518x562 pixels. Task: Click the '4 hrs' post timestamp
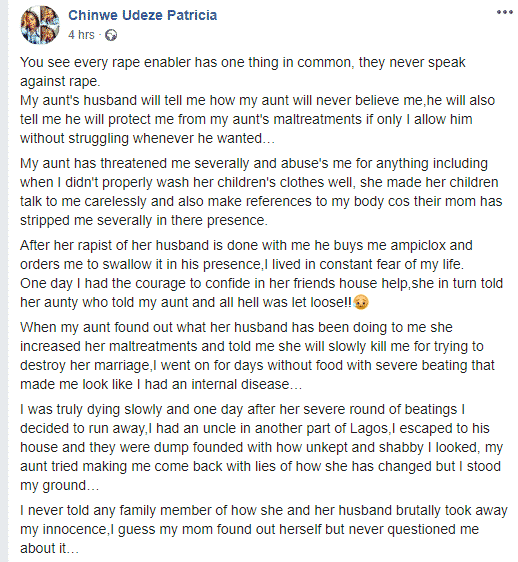pyautogui.click(x=81, y=35)
